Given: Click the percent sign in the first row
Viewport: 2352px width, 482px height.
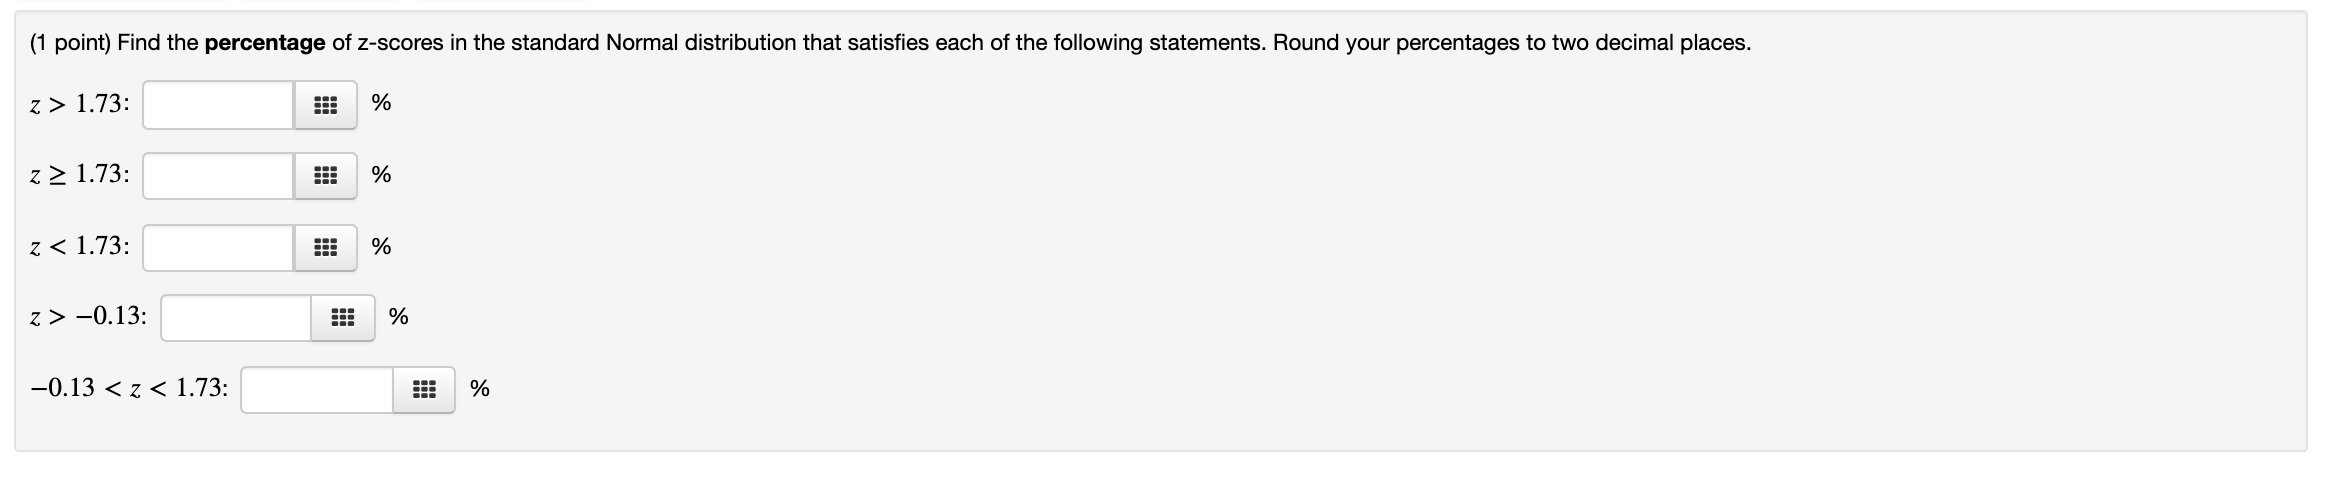Looking at the screenshot, I should (381, 103).
